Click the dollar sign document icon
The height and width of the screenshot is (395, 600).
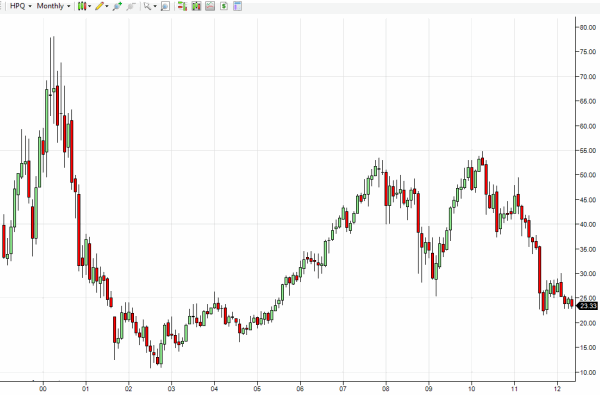[x=224, y=6]
